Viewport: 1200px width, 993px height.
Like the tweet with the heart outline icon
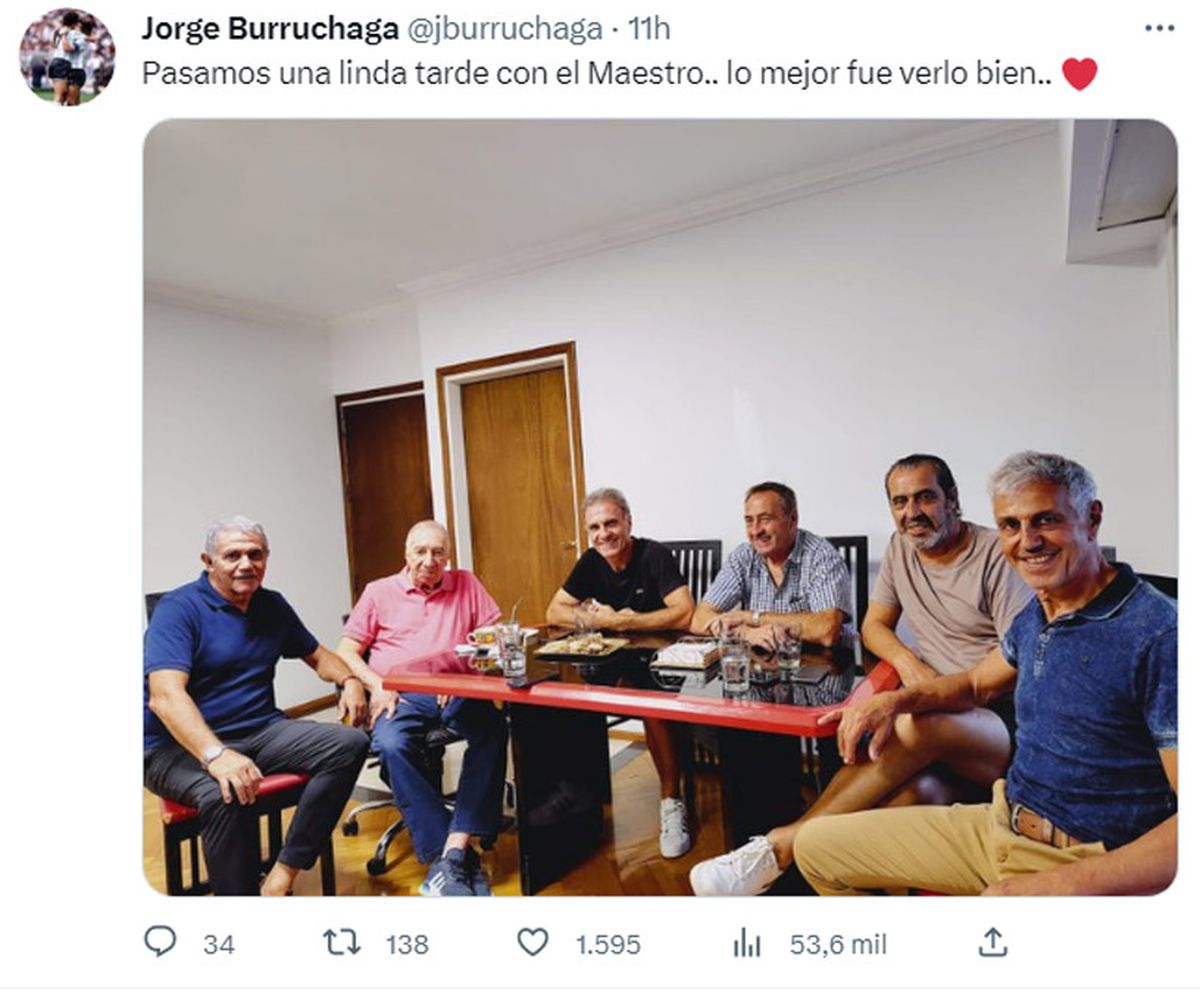533,942
